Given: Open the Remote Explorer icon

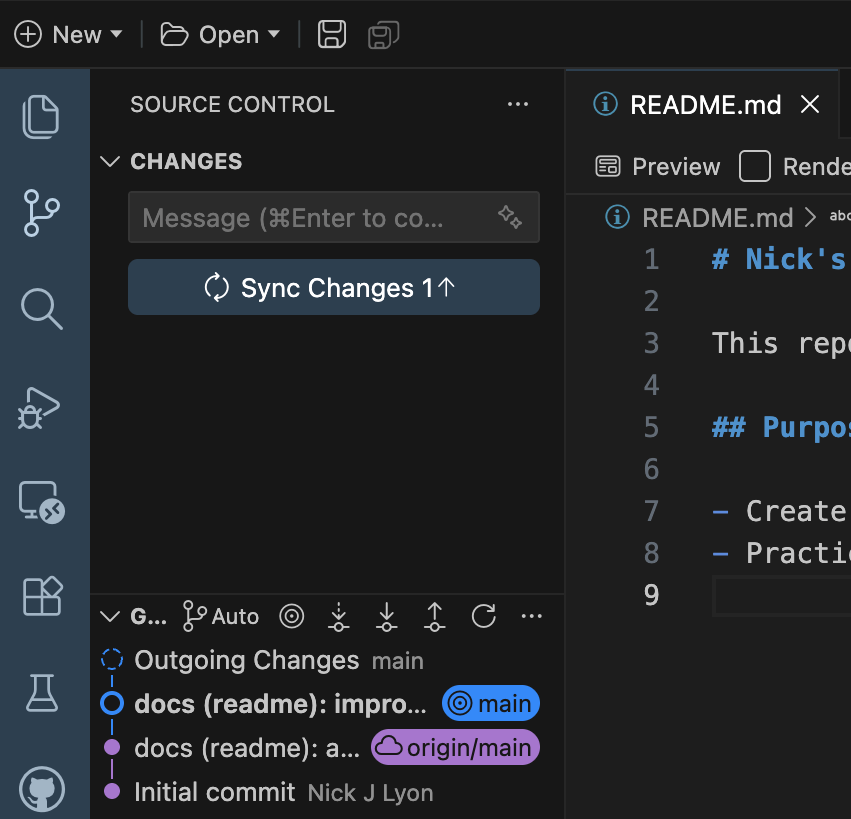Looking at the screenshot, I should coord(42,501).
